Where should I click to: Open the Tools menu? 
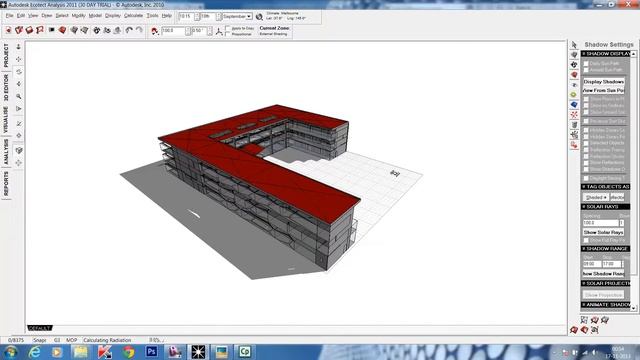pyautogui.click(x=152, y=16)
